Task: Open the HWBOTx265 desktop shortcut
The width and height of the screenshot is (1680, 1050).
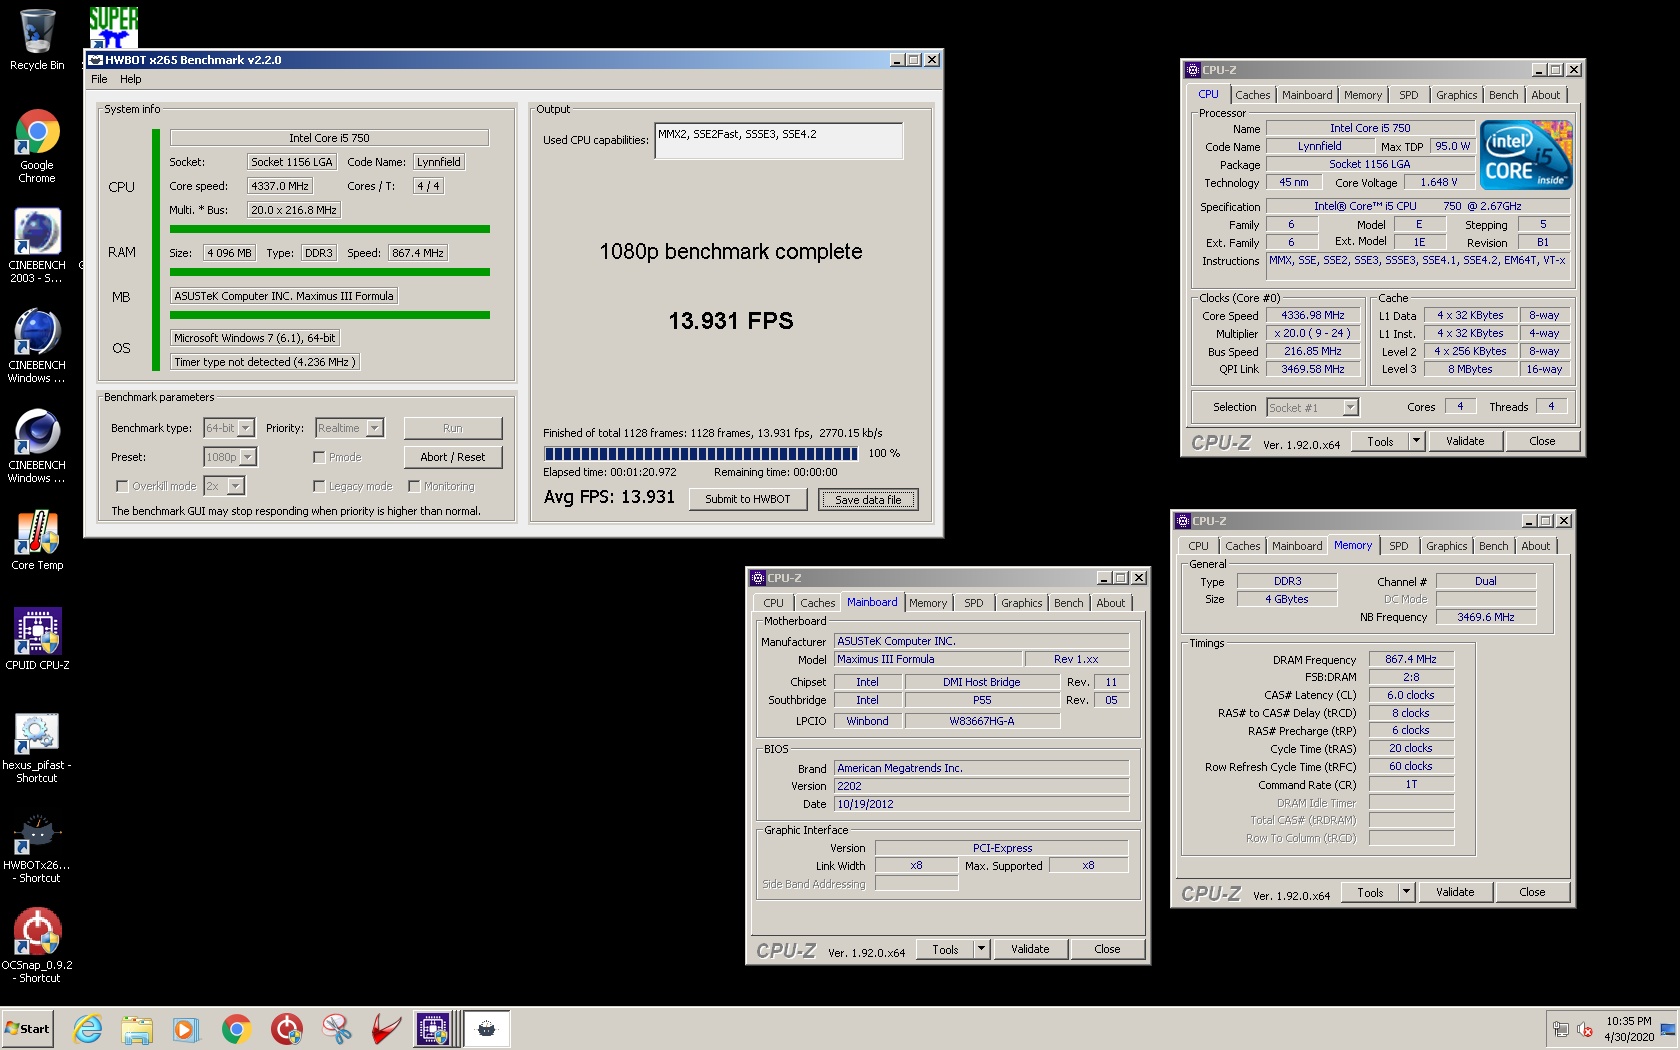Action: 37,847
